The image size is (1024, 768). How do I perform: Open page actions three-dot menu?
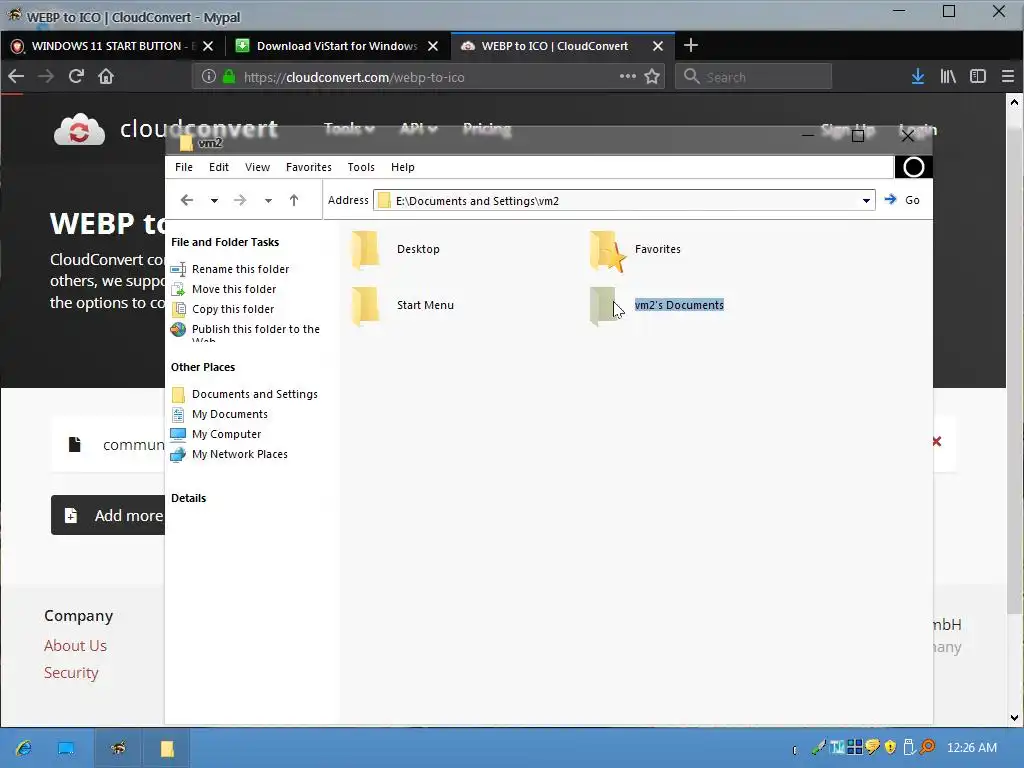[628, 76]
